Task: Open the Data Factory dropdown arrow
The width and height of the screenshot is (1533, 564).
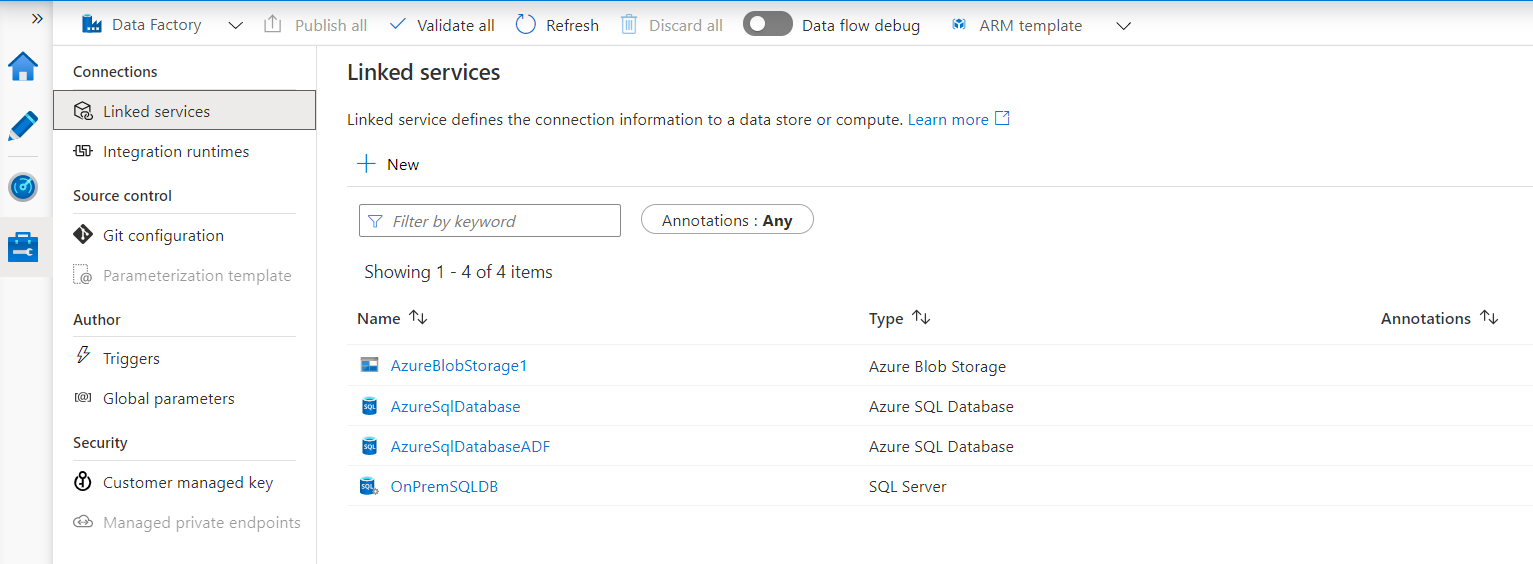Action: pos(236,26)
